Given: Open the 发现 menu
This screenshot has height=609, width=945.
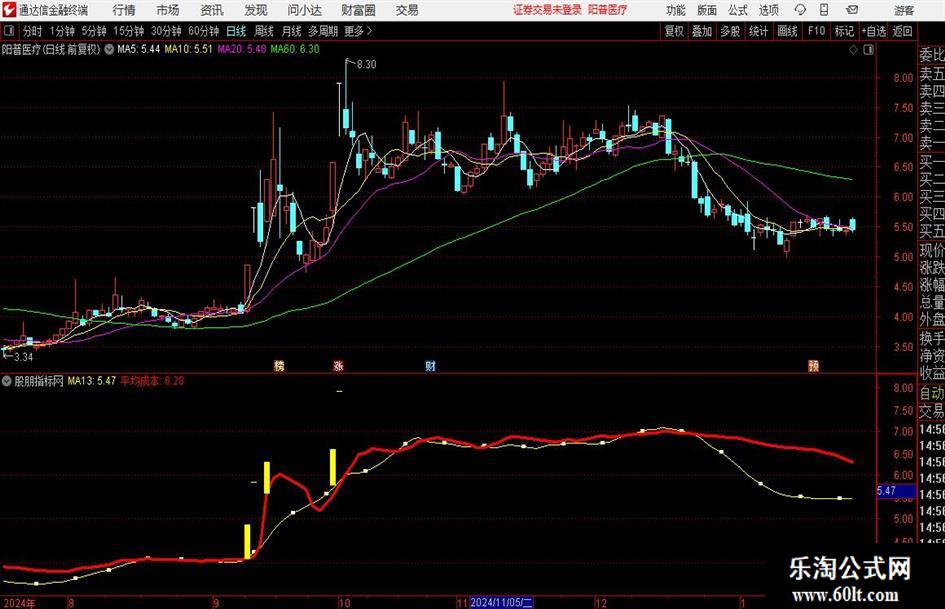Looking at the screenshot, I should pyautogui.click(x=256, y=10).
